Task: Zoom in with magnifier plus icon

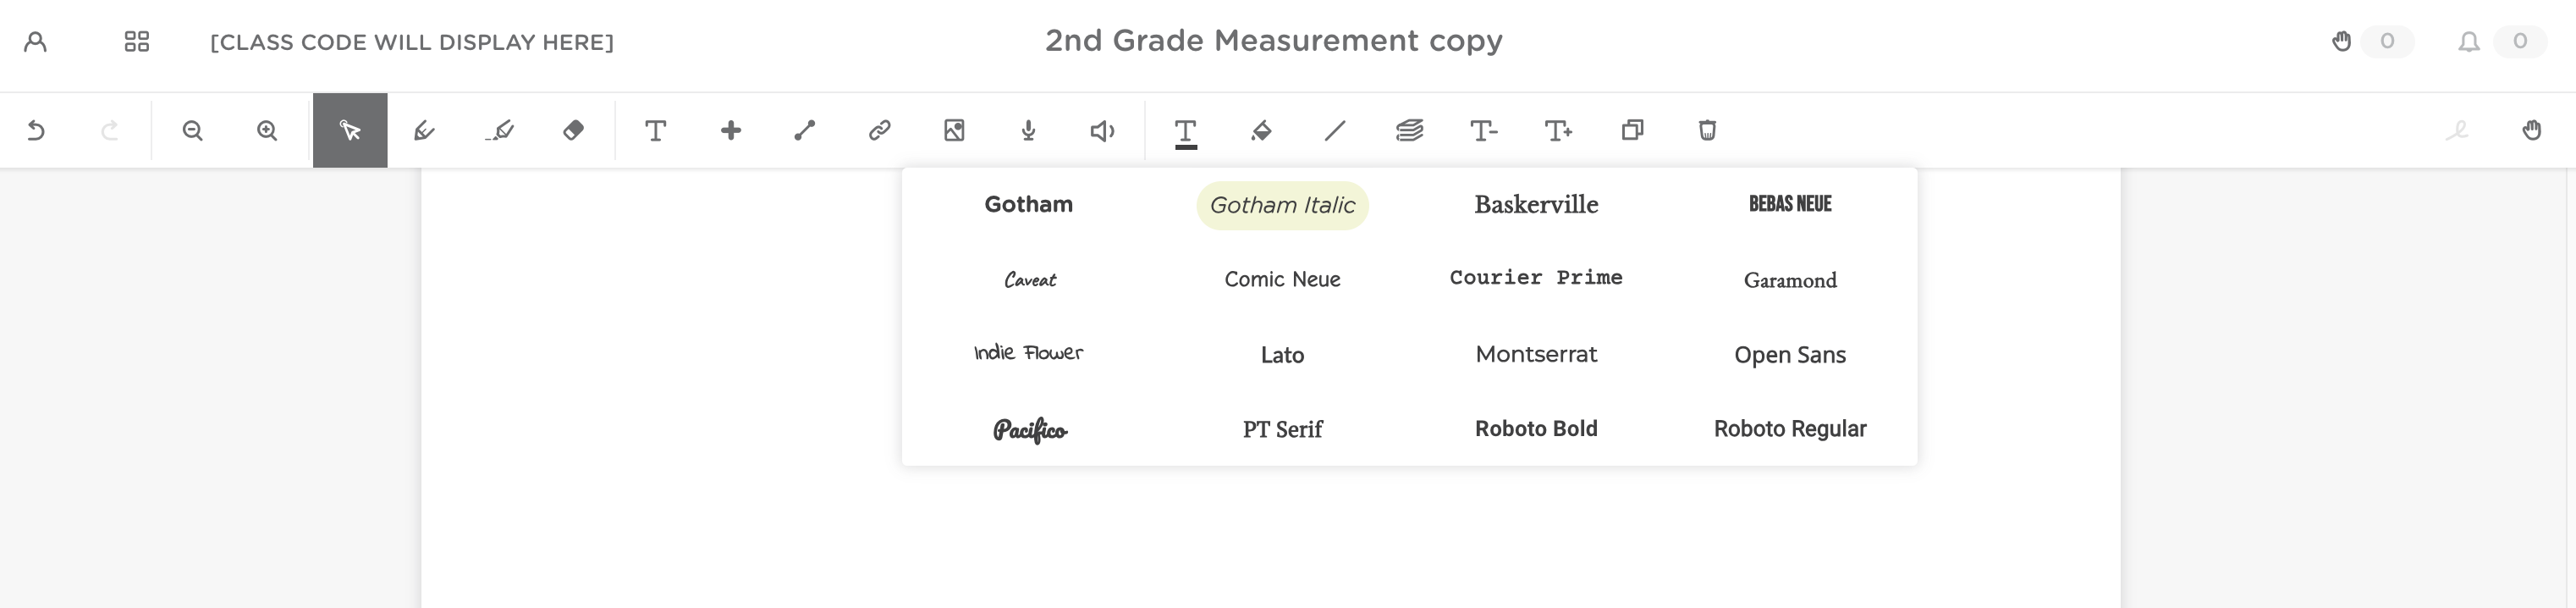Action: click(267, 131)
